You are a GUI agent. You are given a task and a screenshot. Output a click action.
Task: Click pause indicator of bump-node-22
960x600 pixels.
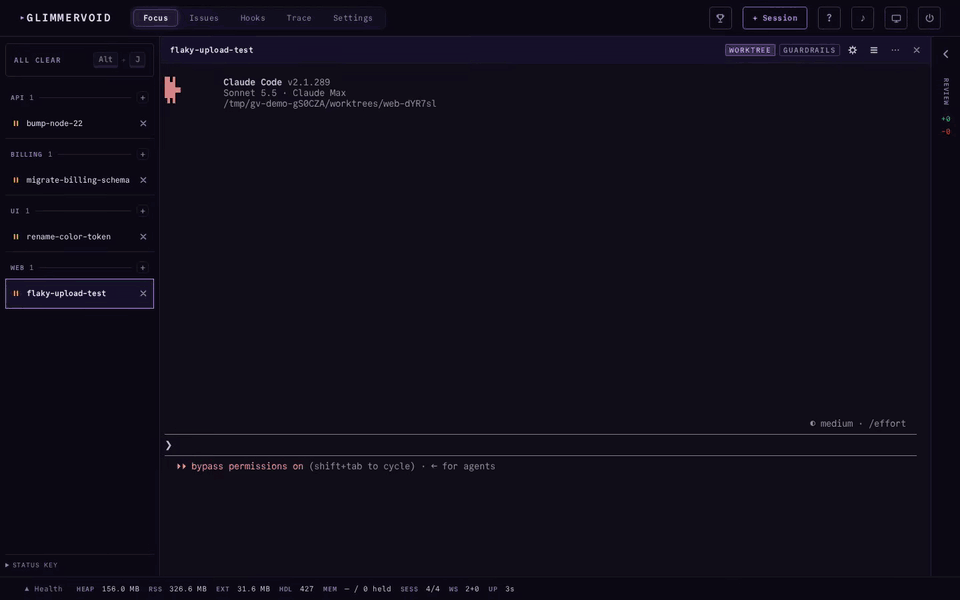(16, 123)
